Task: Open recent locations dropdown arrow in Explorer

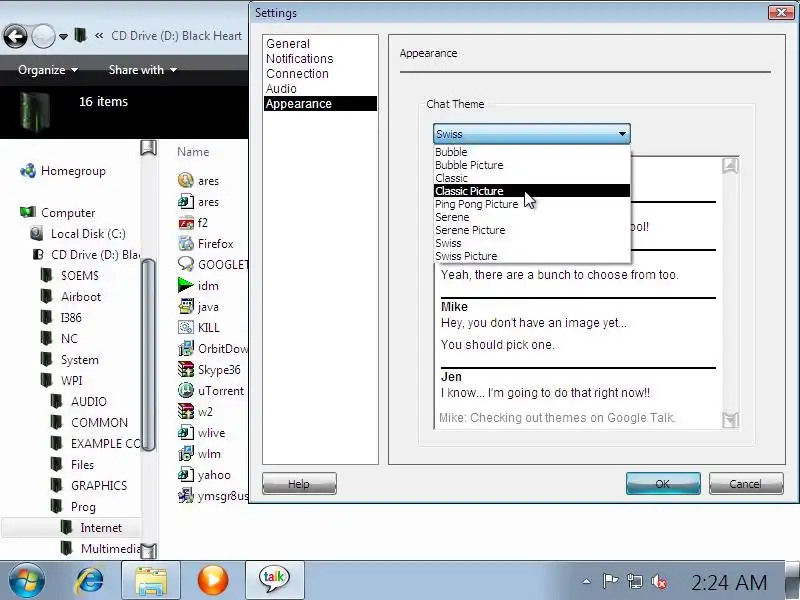Action: click(63, 37)
